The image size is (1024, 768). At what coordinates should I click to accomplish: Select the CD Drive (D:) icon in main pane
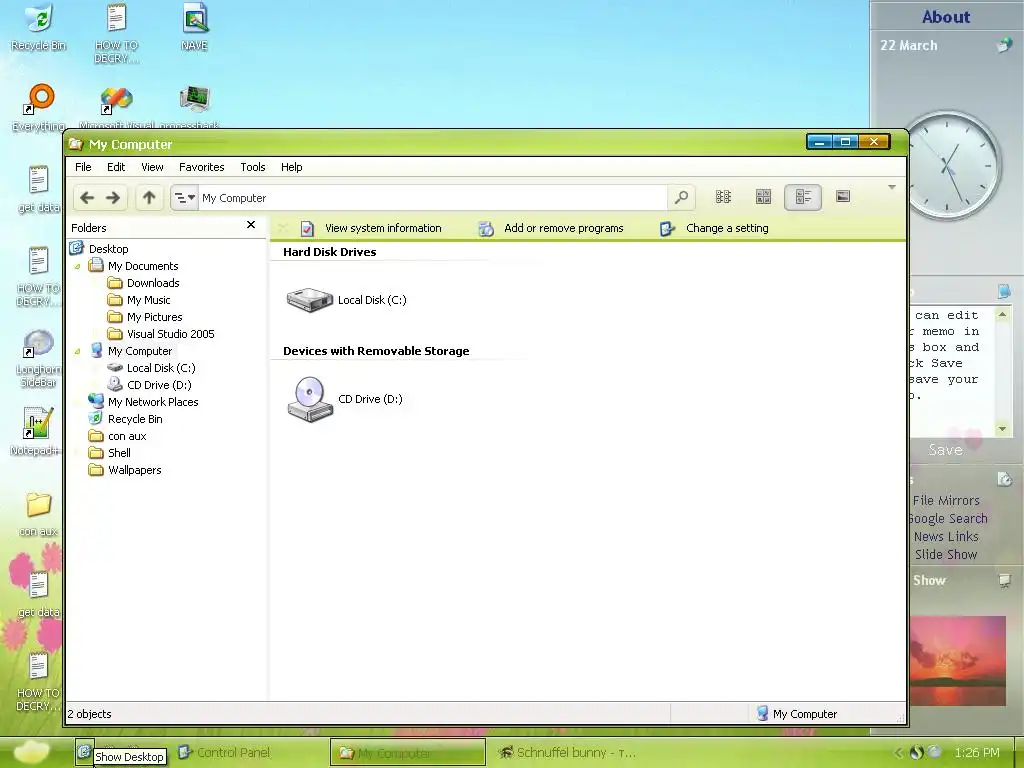coord(310,399)
